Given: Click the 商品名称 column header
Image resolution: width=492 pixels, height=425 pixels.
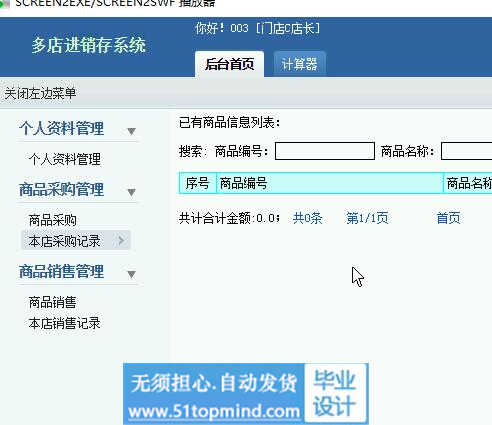Looking at the screenshot, I should [x=468, y=183].
